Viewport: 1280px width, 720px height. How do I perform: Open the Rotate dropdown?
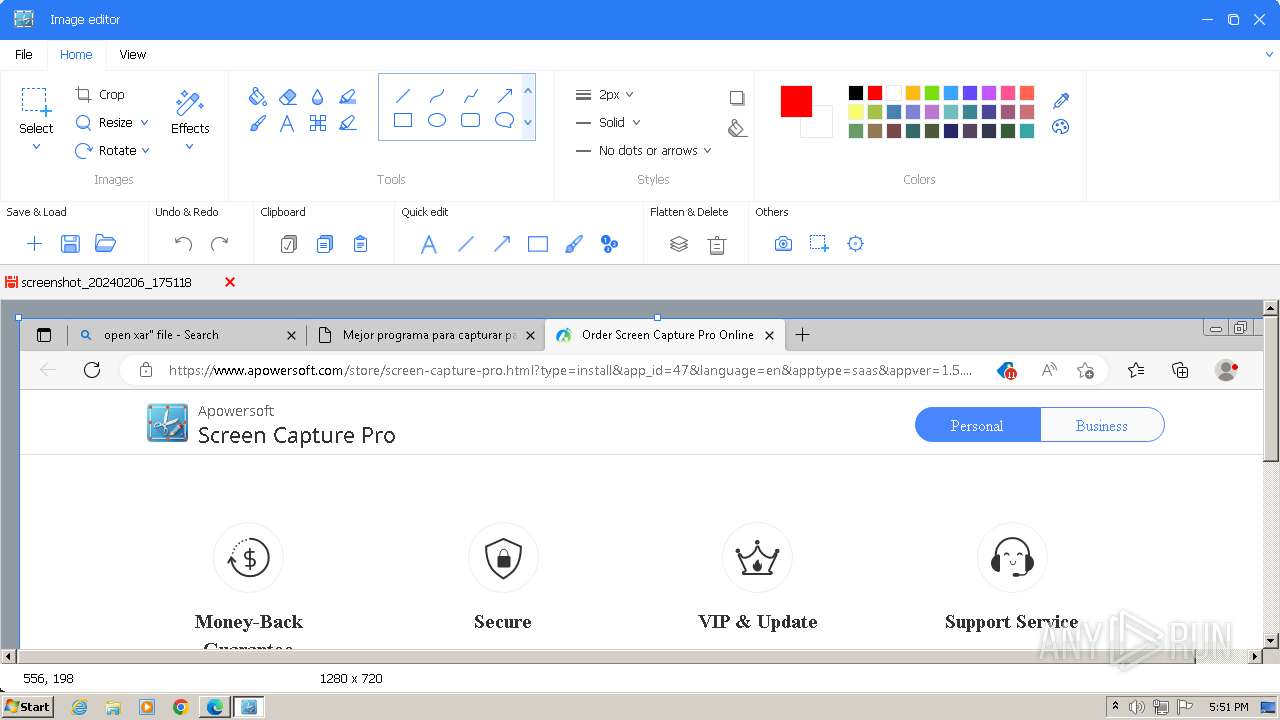pos(146,151)
